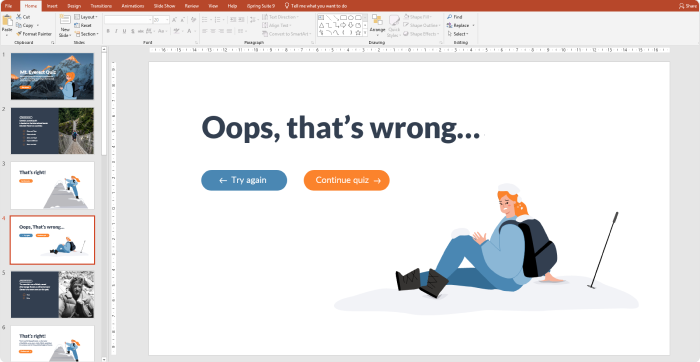Select slide 3 That's right thumbnail
This screenshot has width=700, height=362.
point(52,185)
